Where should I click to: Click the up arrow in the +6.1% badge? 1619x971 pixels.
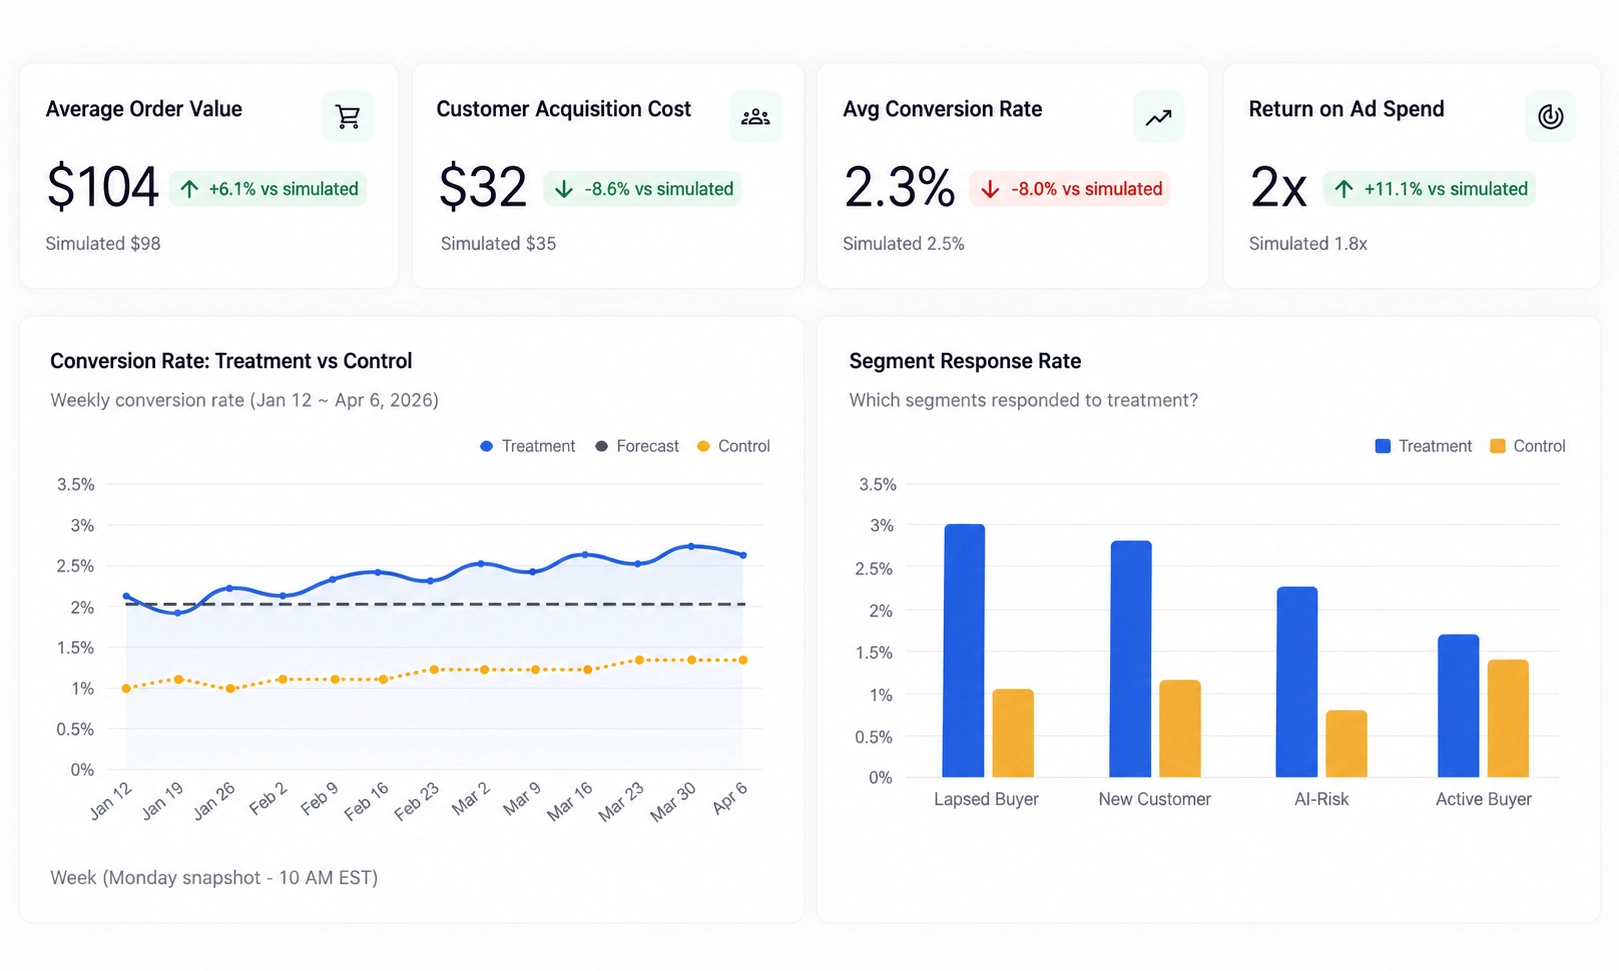coord(189,189)
